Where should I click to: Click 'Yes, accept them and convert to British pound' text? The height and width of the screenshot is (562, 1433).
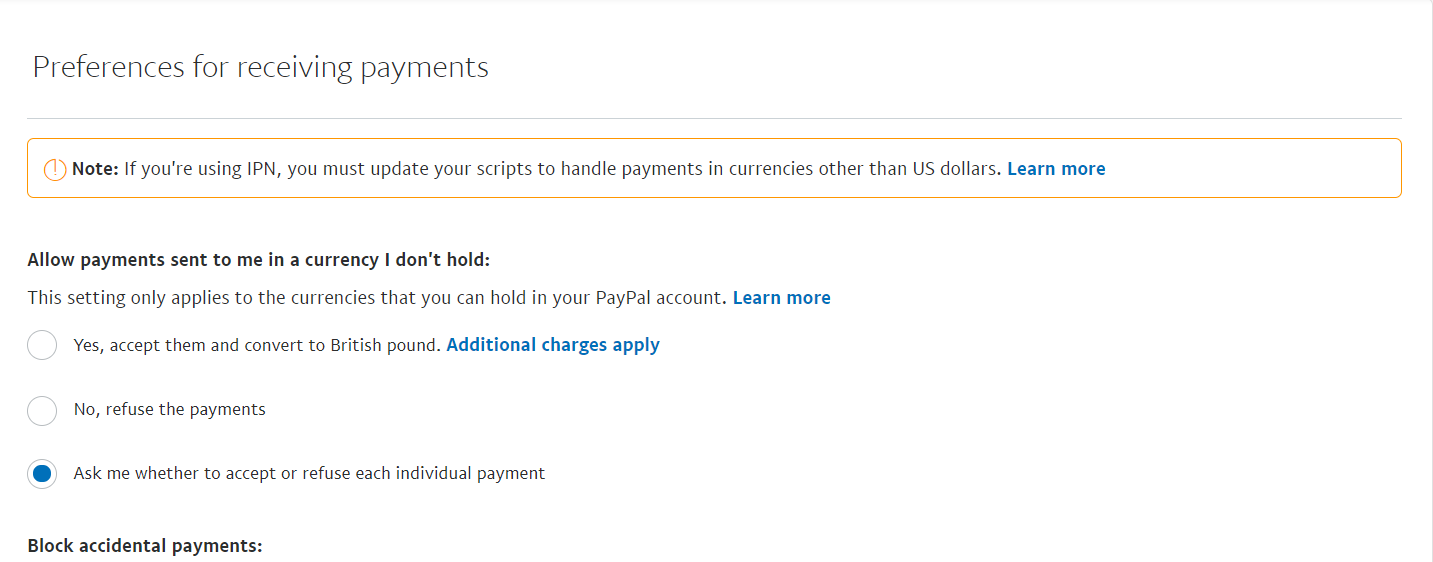(257, 345)
